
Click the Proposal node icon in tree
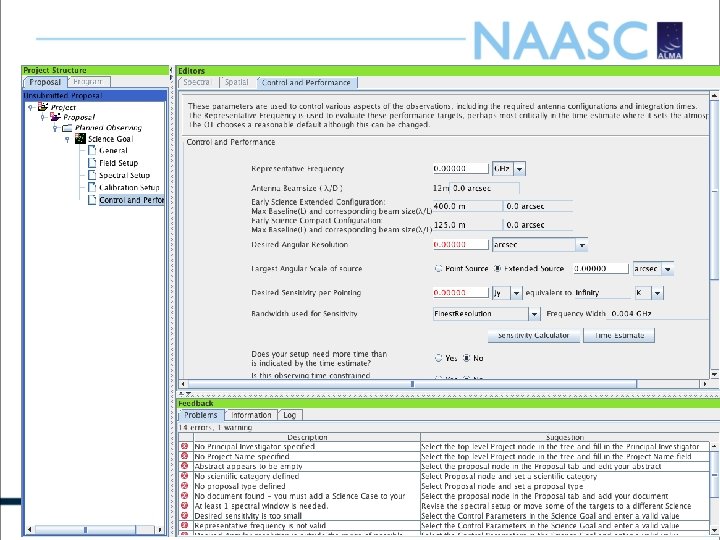point(55,117)
